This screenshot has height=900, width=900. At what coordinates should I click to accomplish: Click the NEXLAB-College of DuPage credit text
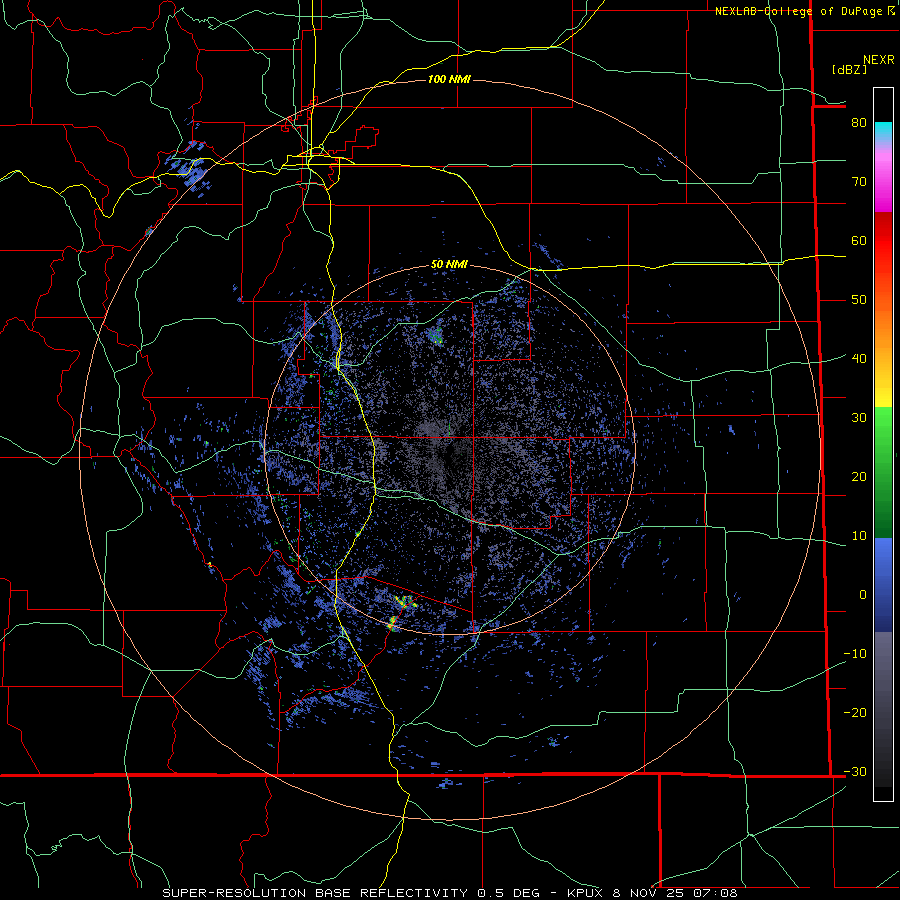798,11
